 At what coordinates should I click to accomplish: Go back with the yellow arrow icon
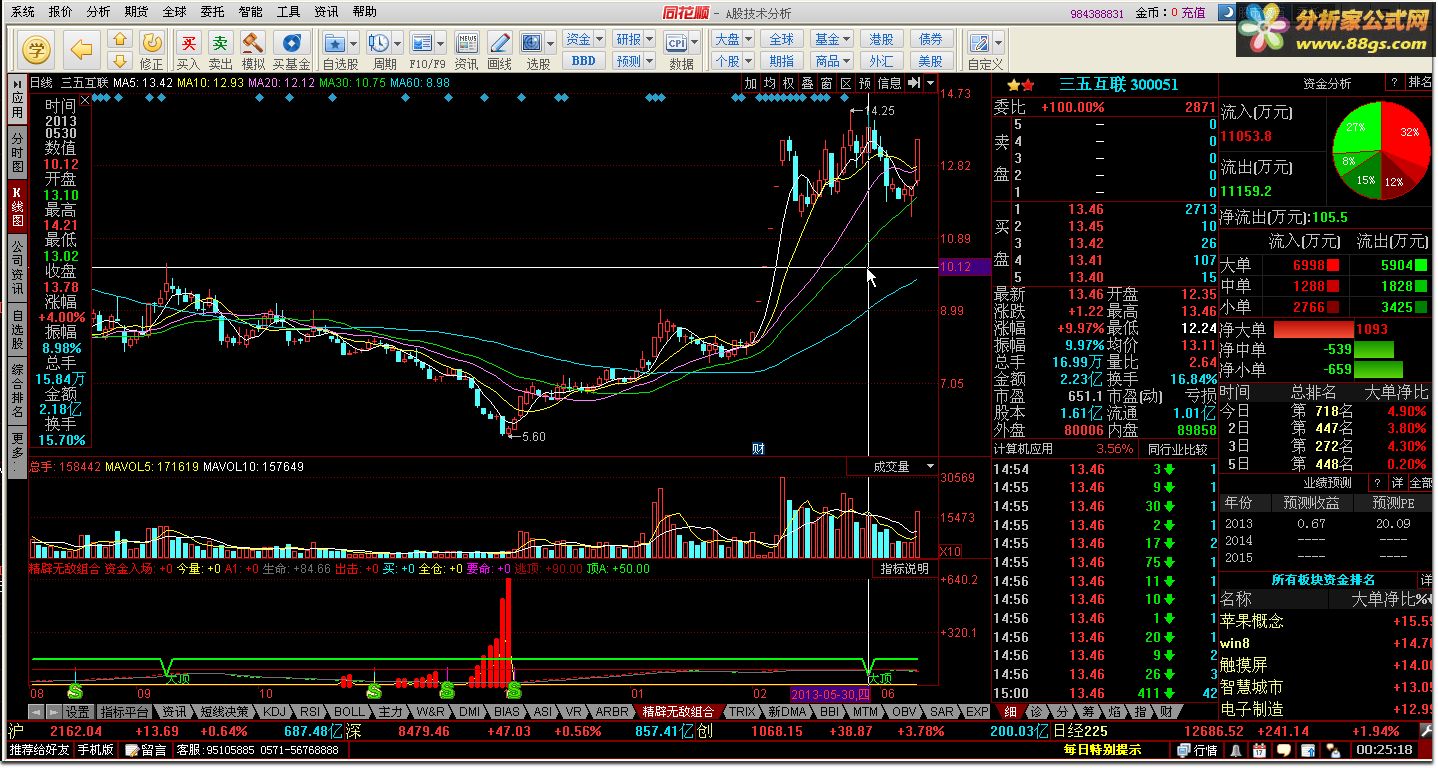81,48
